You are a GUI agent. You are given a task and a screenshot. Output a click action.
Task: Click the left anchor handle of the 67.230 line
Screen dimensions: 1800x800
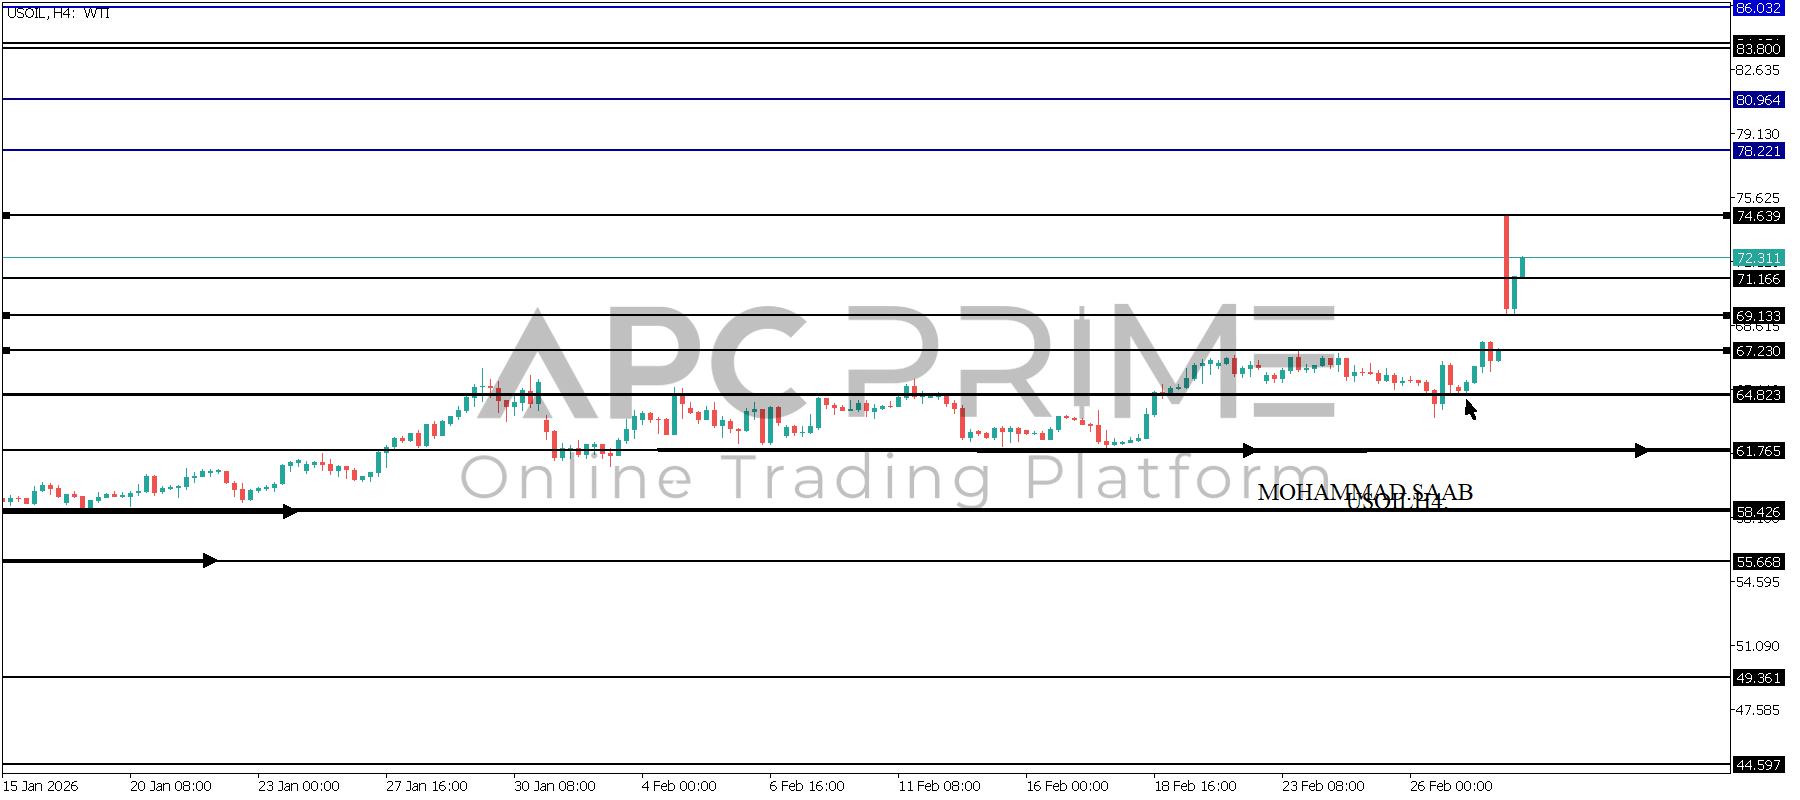pos(6,350)
